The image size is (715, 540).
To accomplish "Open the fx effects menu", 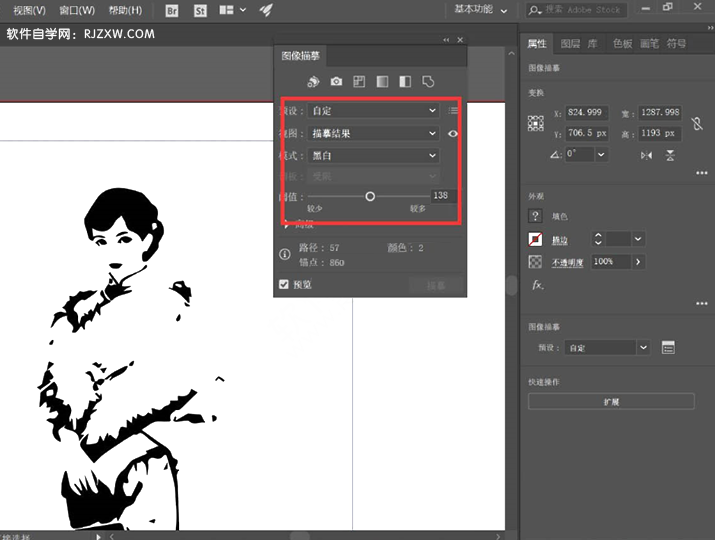I will 538,285.
